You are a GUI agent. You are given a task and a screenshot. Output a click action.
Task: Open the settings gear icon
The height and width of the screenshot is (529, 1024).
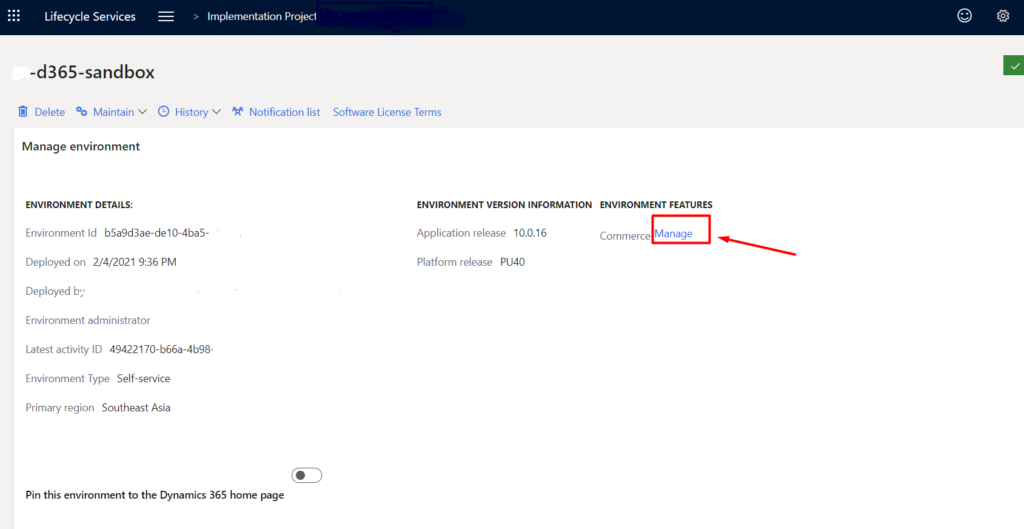1002,16
